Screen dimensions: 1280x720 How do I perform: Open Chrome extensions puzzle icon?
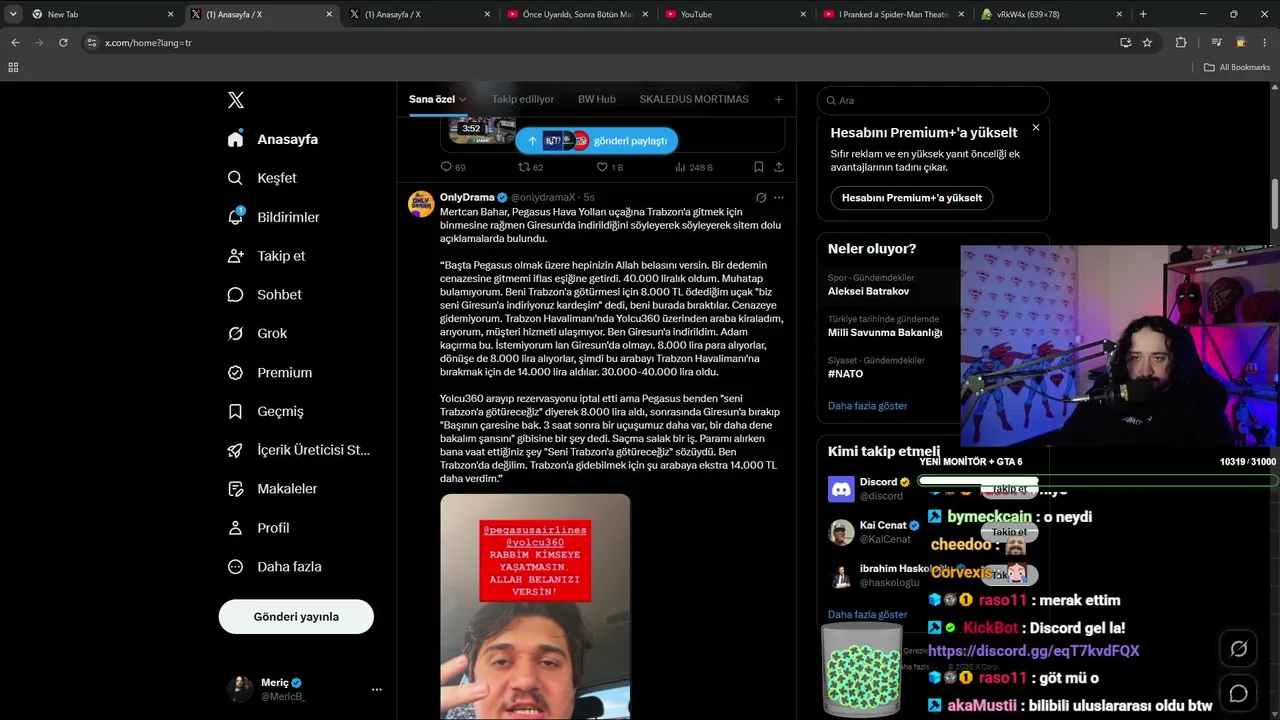tap(1181, 43)
